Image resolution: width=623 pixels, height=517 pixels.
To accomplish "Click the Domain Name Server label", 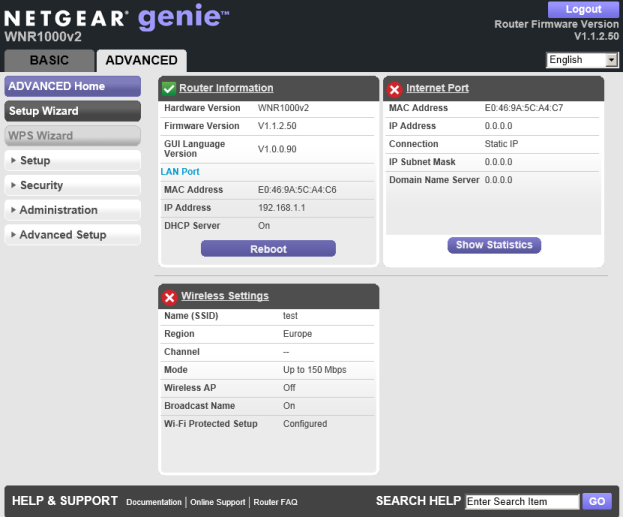I will point(434,180).
